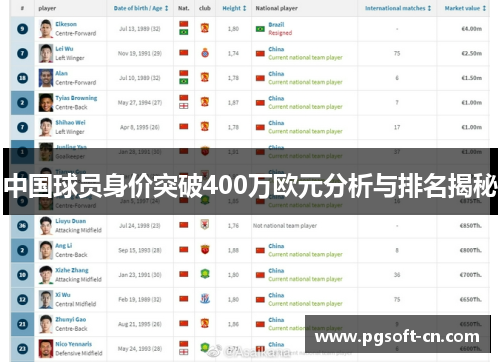Click jersey number 23 badge beside Nico Yennaris
500x362 pixels.
click(22, 349)
